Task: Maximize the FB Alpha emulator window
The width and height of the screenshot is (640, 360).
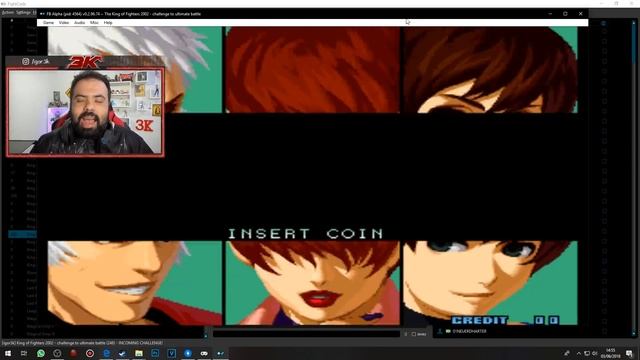Action: [x=565, y=13]
